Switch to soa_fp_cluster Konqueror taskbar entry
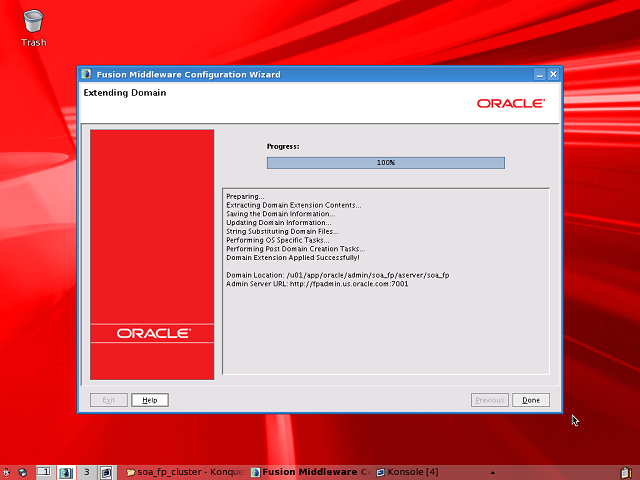Image resolution: width=640 pixels, height=480 pixels. tap(186, 472)
